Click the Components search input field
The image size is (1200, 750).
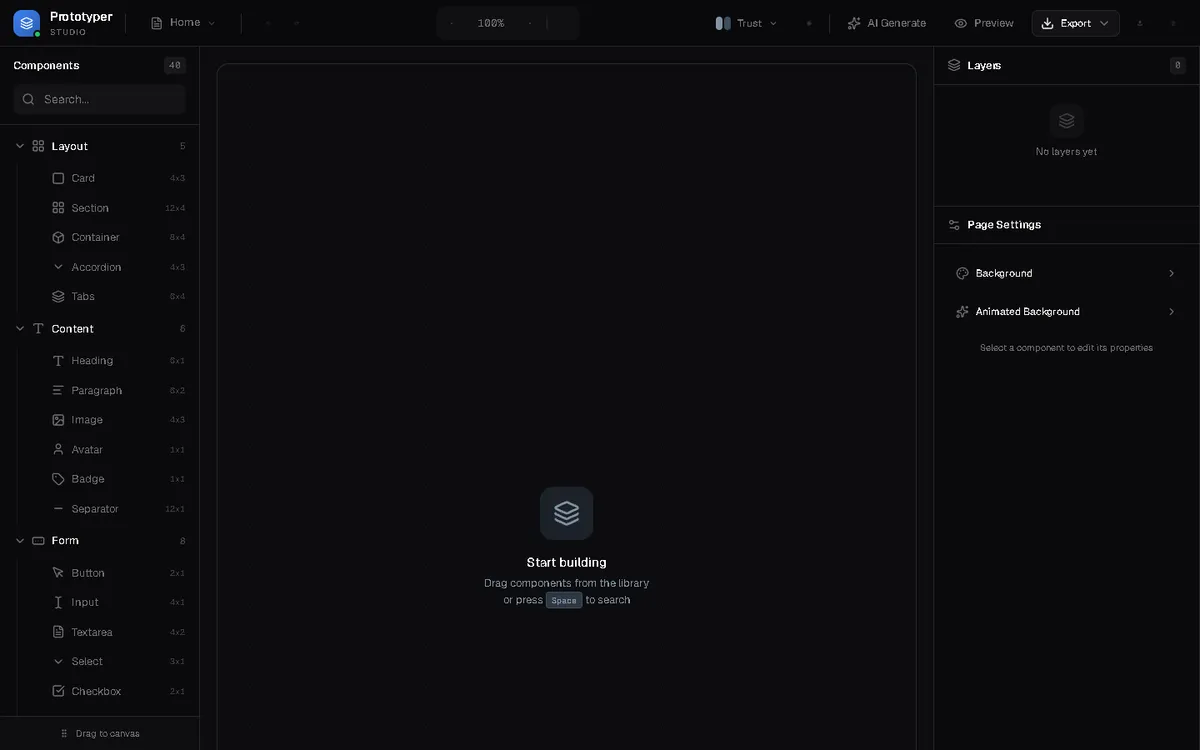click(x=100, y=99)
